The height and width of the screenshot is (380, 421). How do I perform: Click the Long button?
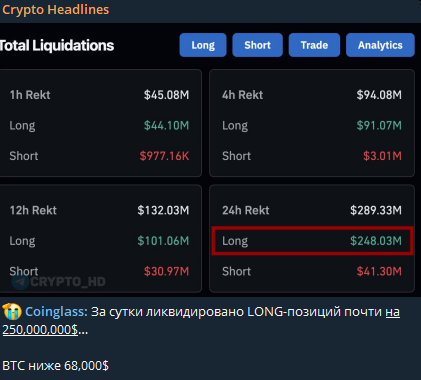click(203, 45)
